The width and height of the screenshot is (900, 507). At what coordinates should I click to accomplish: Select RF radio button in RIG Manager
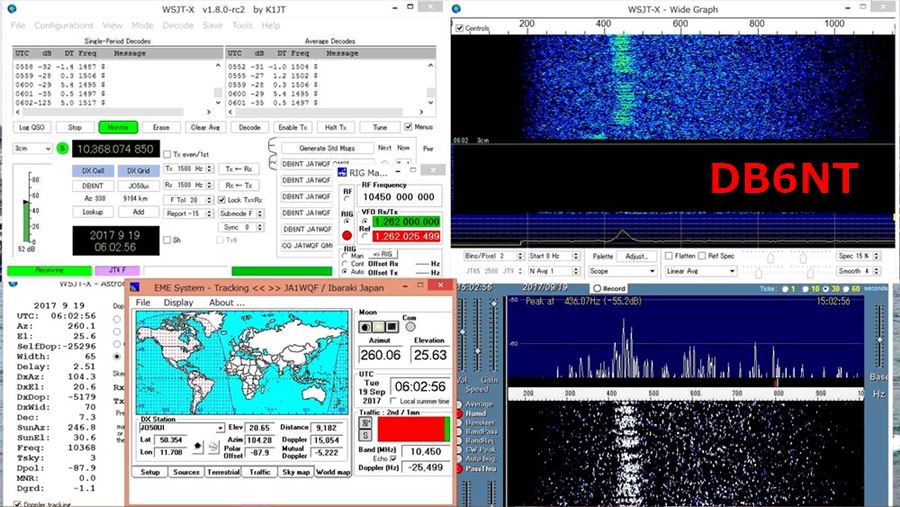[x=347, y=199]
